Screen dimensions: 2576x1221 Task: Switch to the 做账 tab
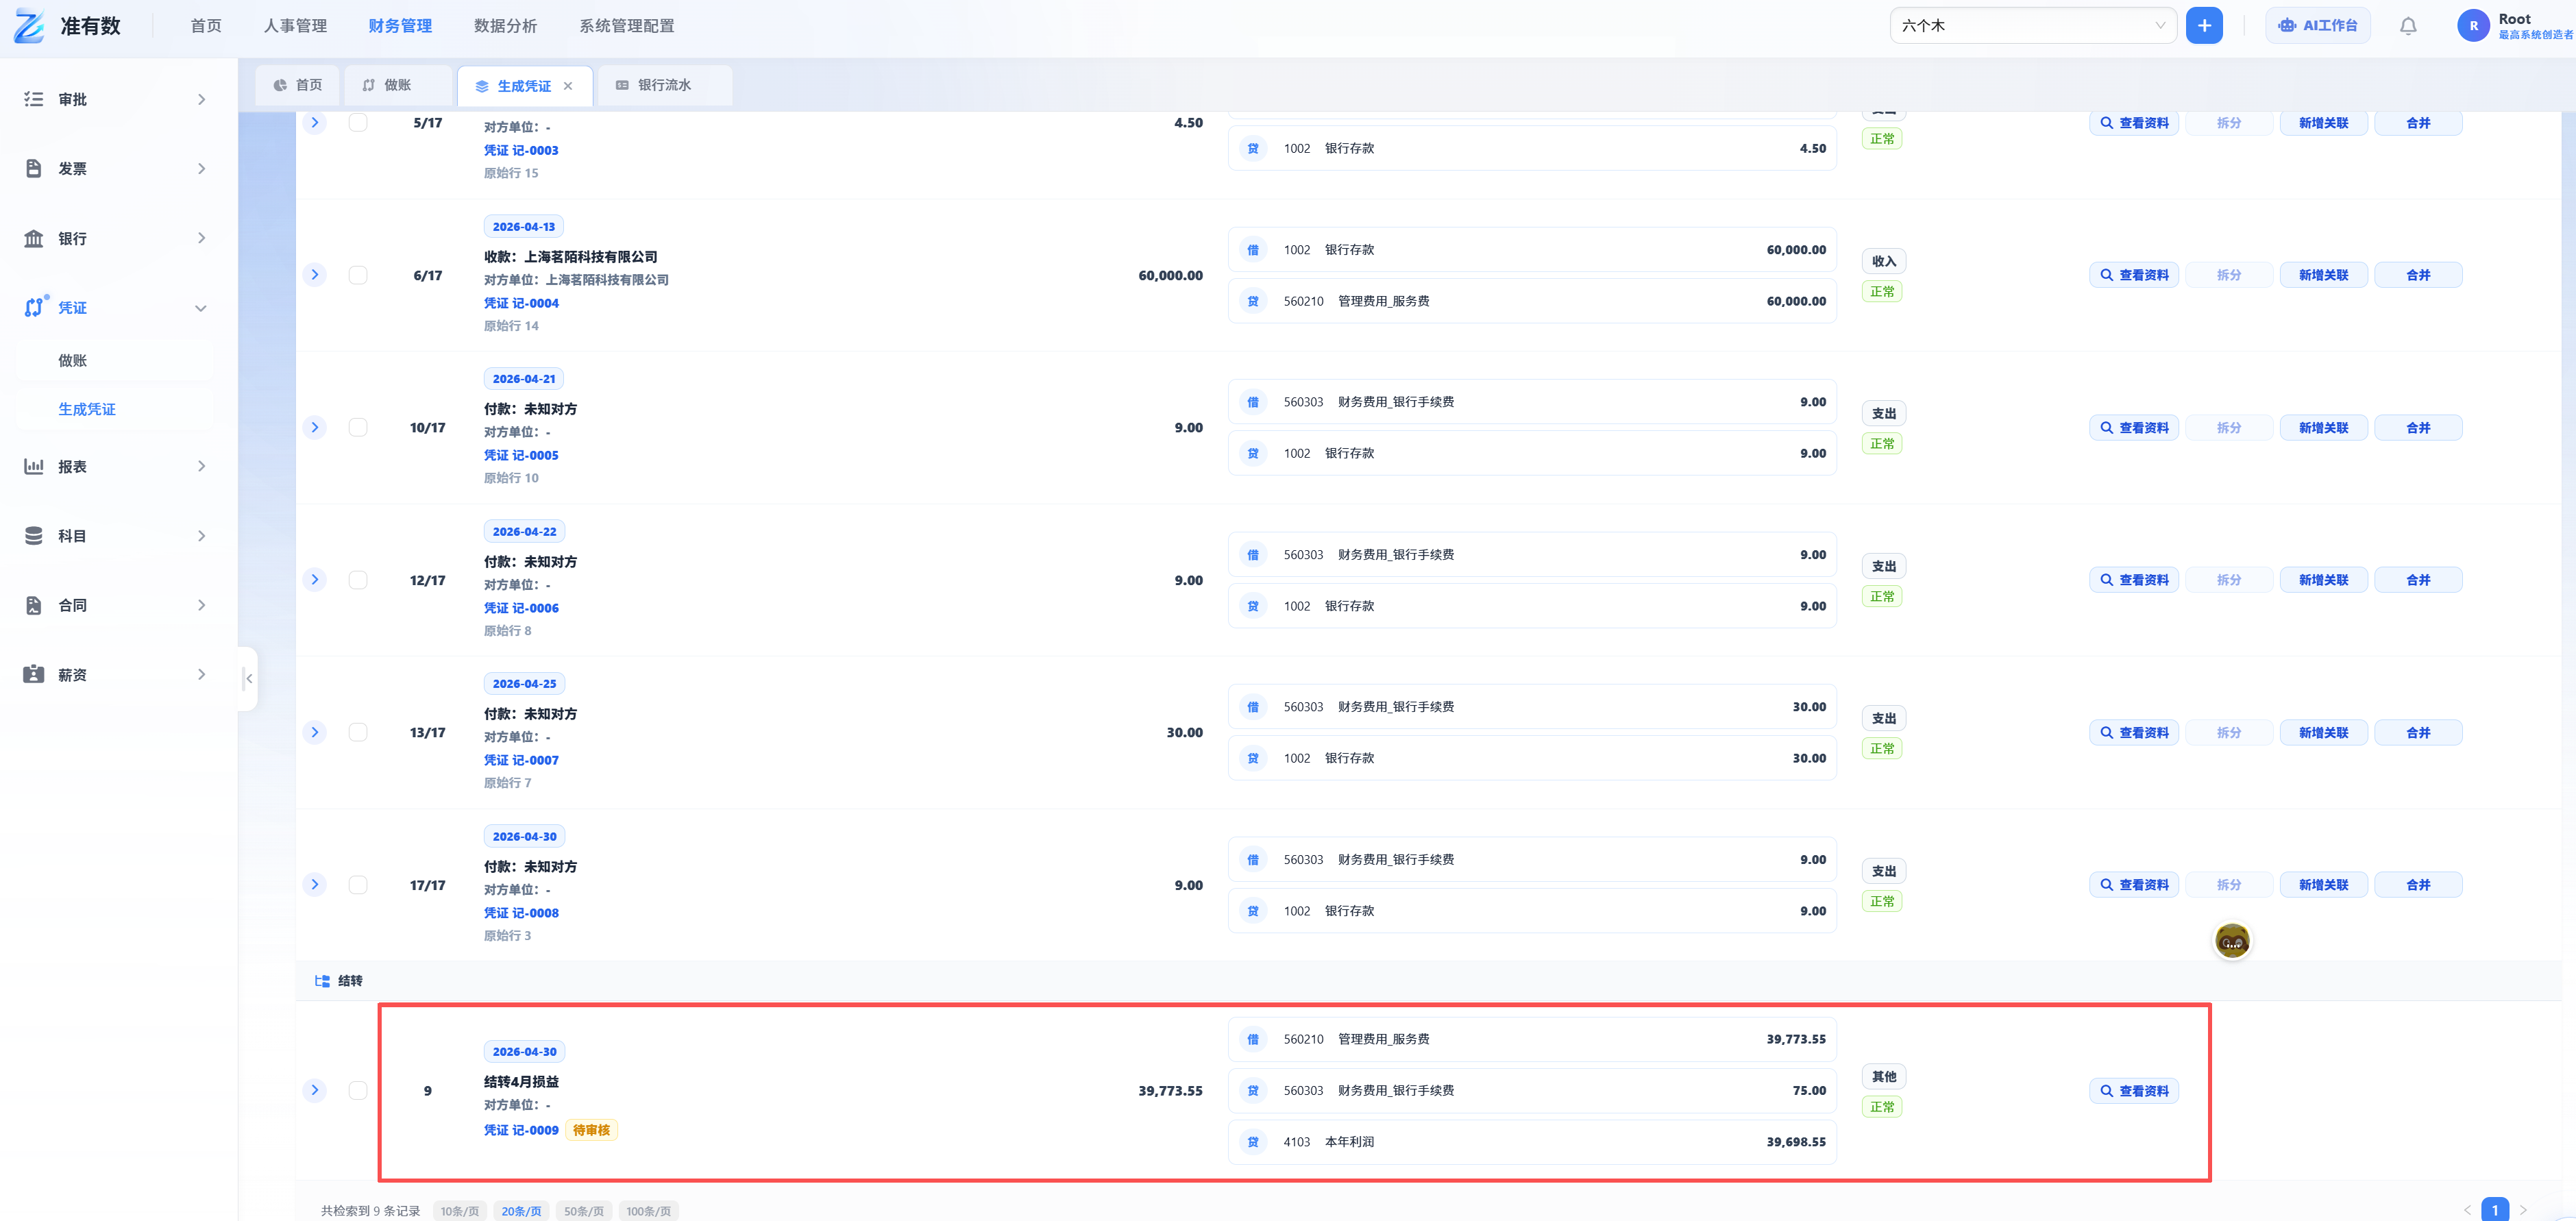click(398, 85)
